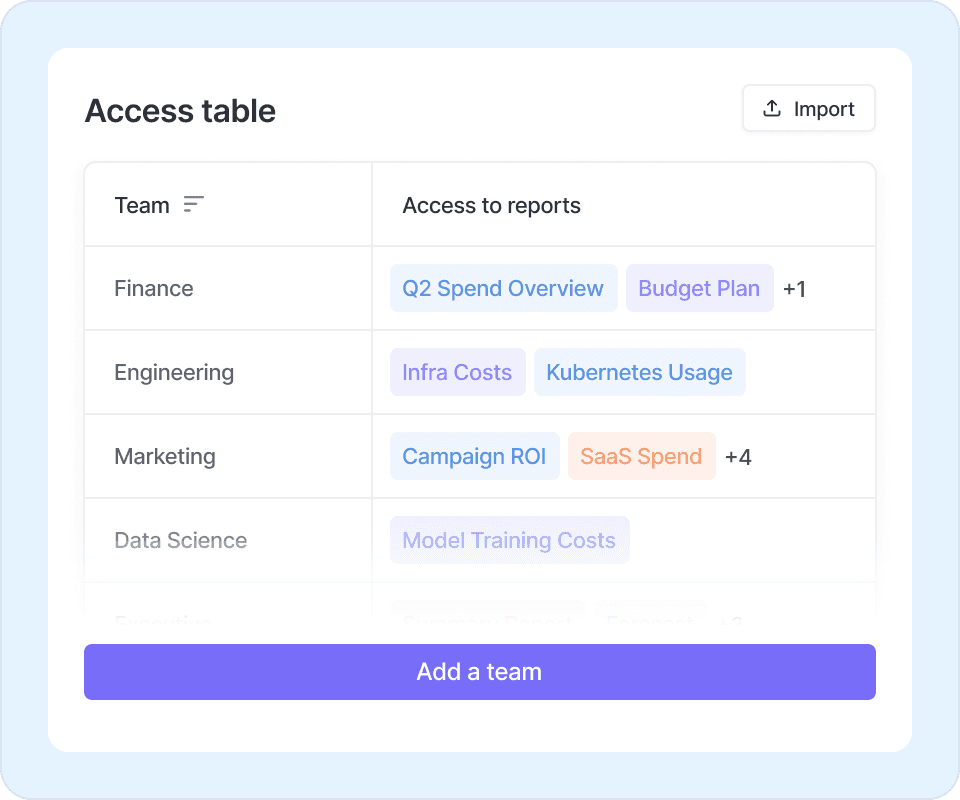This screenshot has height=800, width=960.
Task: Open the Campaign ROI report tag
Action: (474, 457)
